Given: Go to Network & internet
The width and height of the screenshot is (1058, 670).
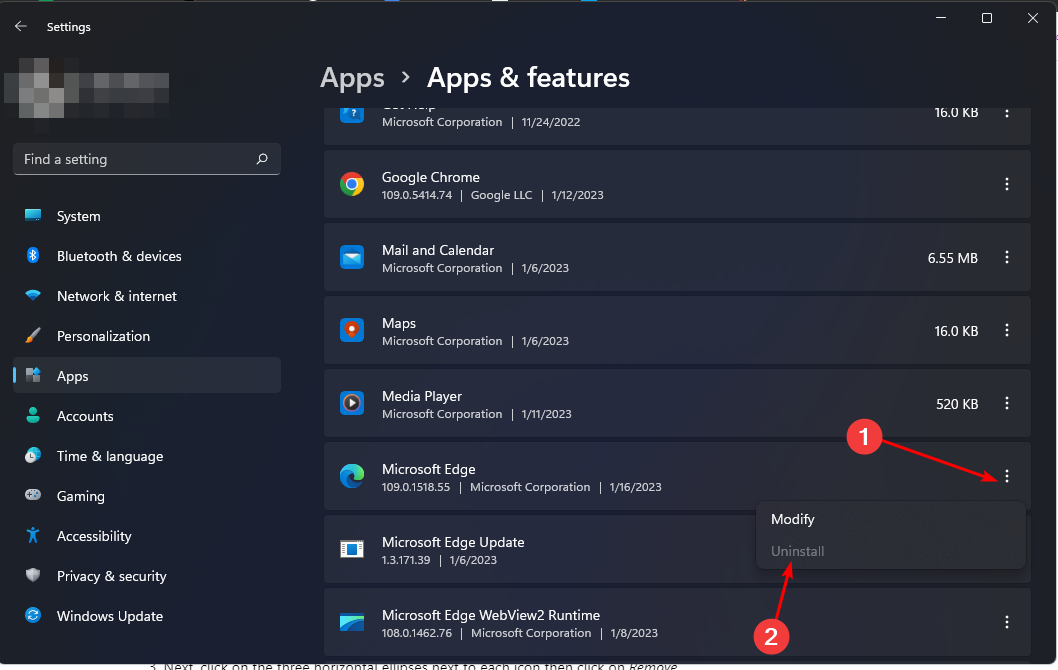Looking at the screenshot, I should click(x=146, y=296).
